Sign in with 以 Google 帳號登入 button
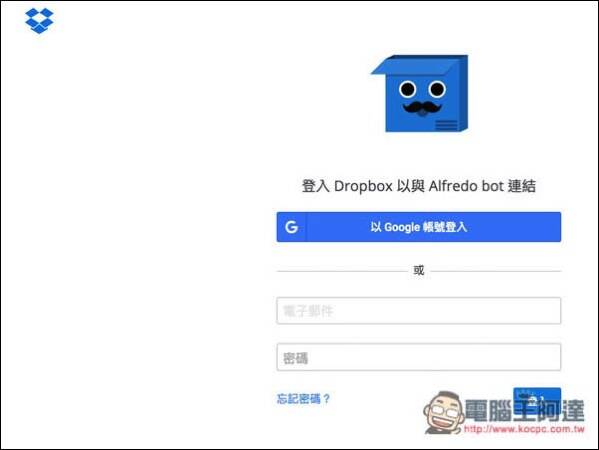 tap(419, 227)
